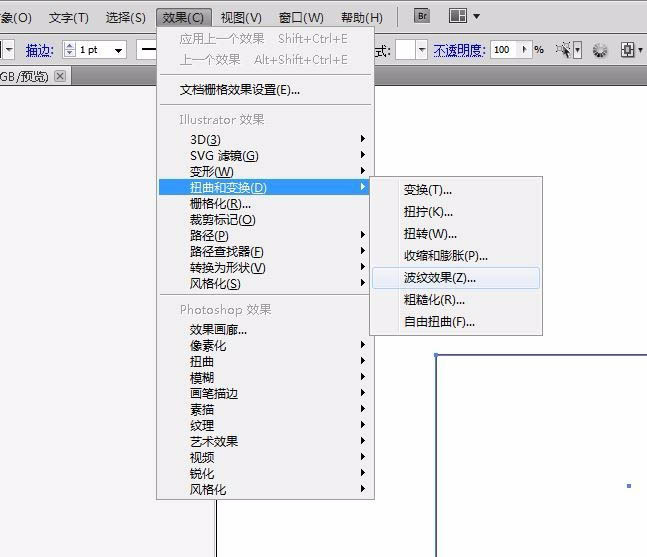
Task: Choose 栅格化(R)... from the menu
Action: click(x=265, y=203)
